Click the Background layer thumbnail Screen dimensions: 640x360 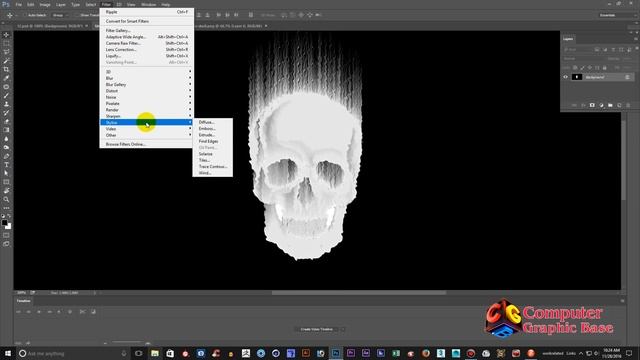click(x=577, y=77)
